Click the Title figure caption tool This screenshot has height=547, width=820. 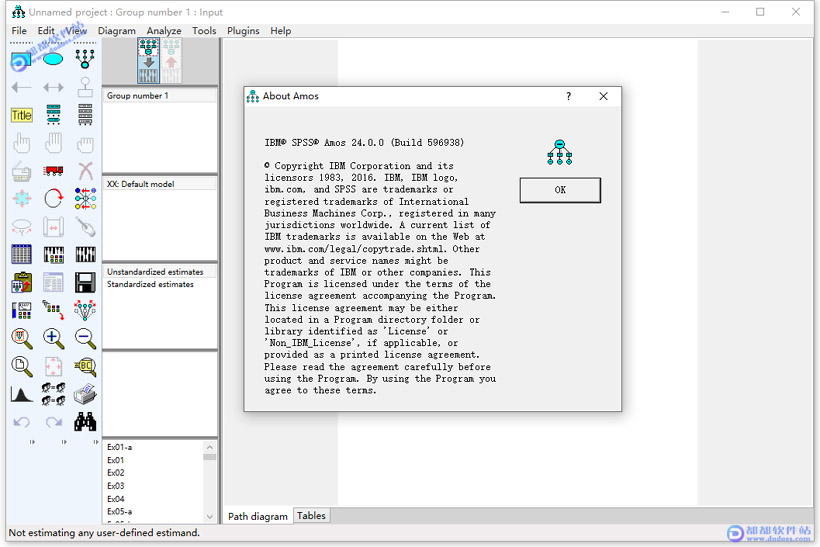click(x=21, y=115)
